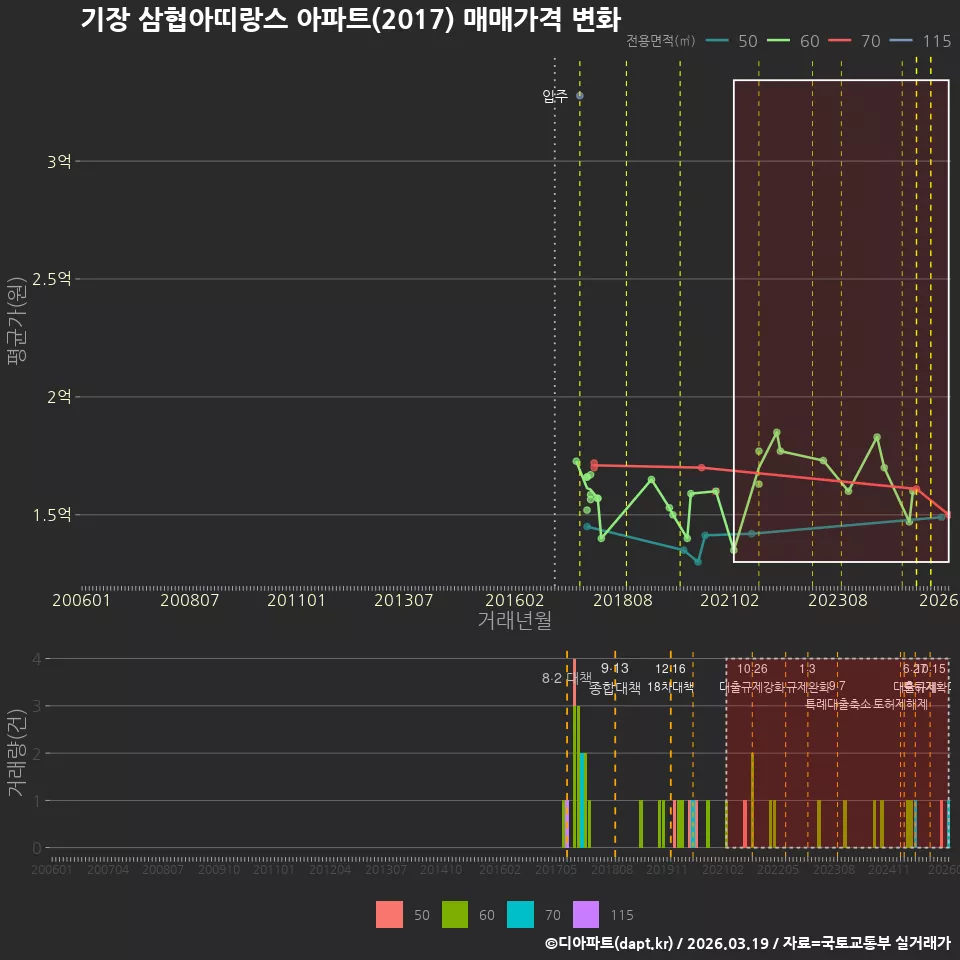Click the salmon 50 swatch in bottom legend
The image size is (960, 960).
click(x=389, y=915)
